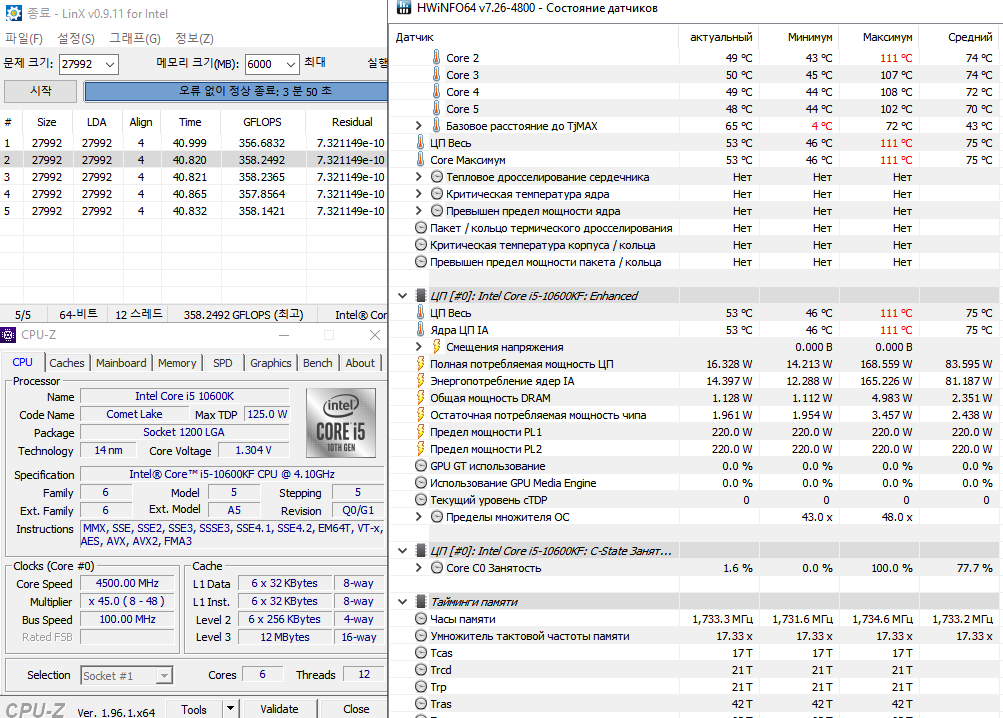The image size is (1003, 718).
Task: Open the memory size dropdown in LinX
Action: [x=291, y=65]
